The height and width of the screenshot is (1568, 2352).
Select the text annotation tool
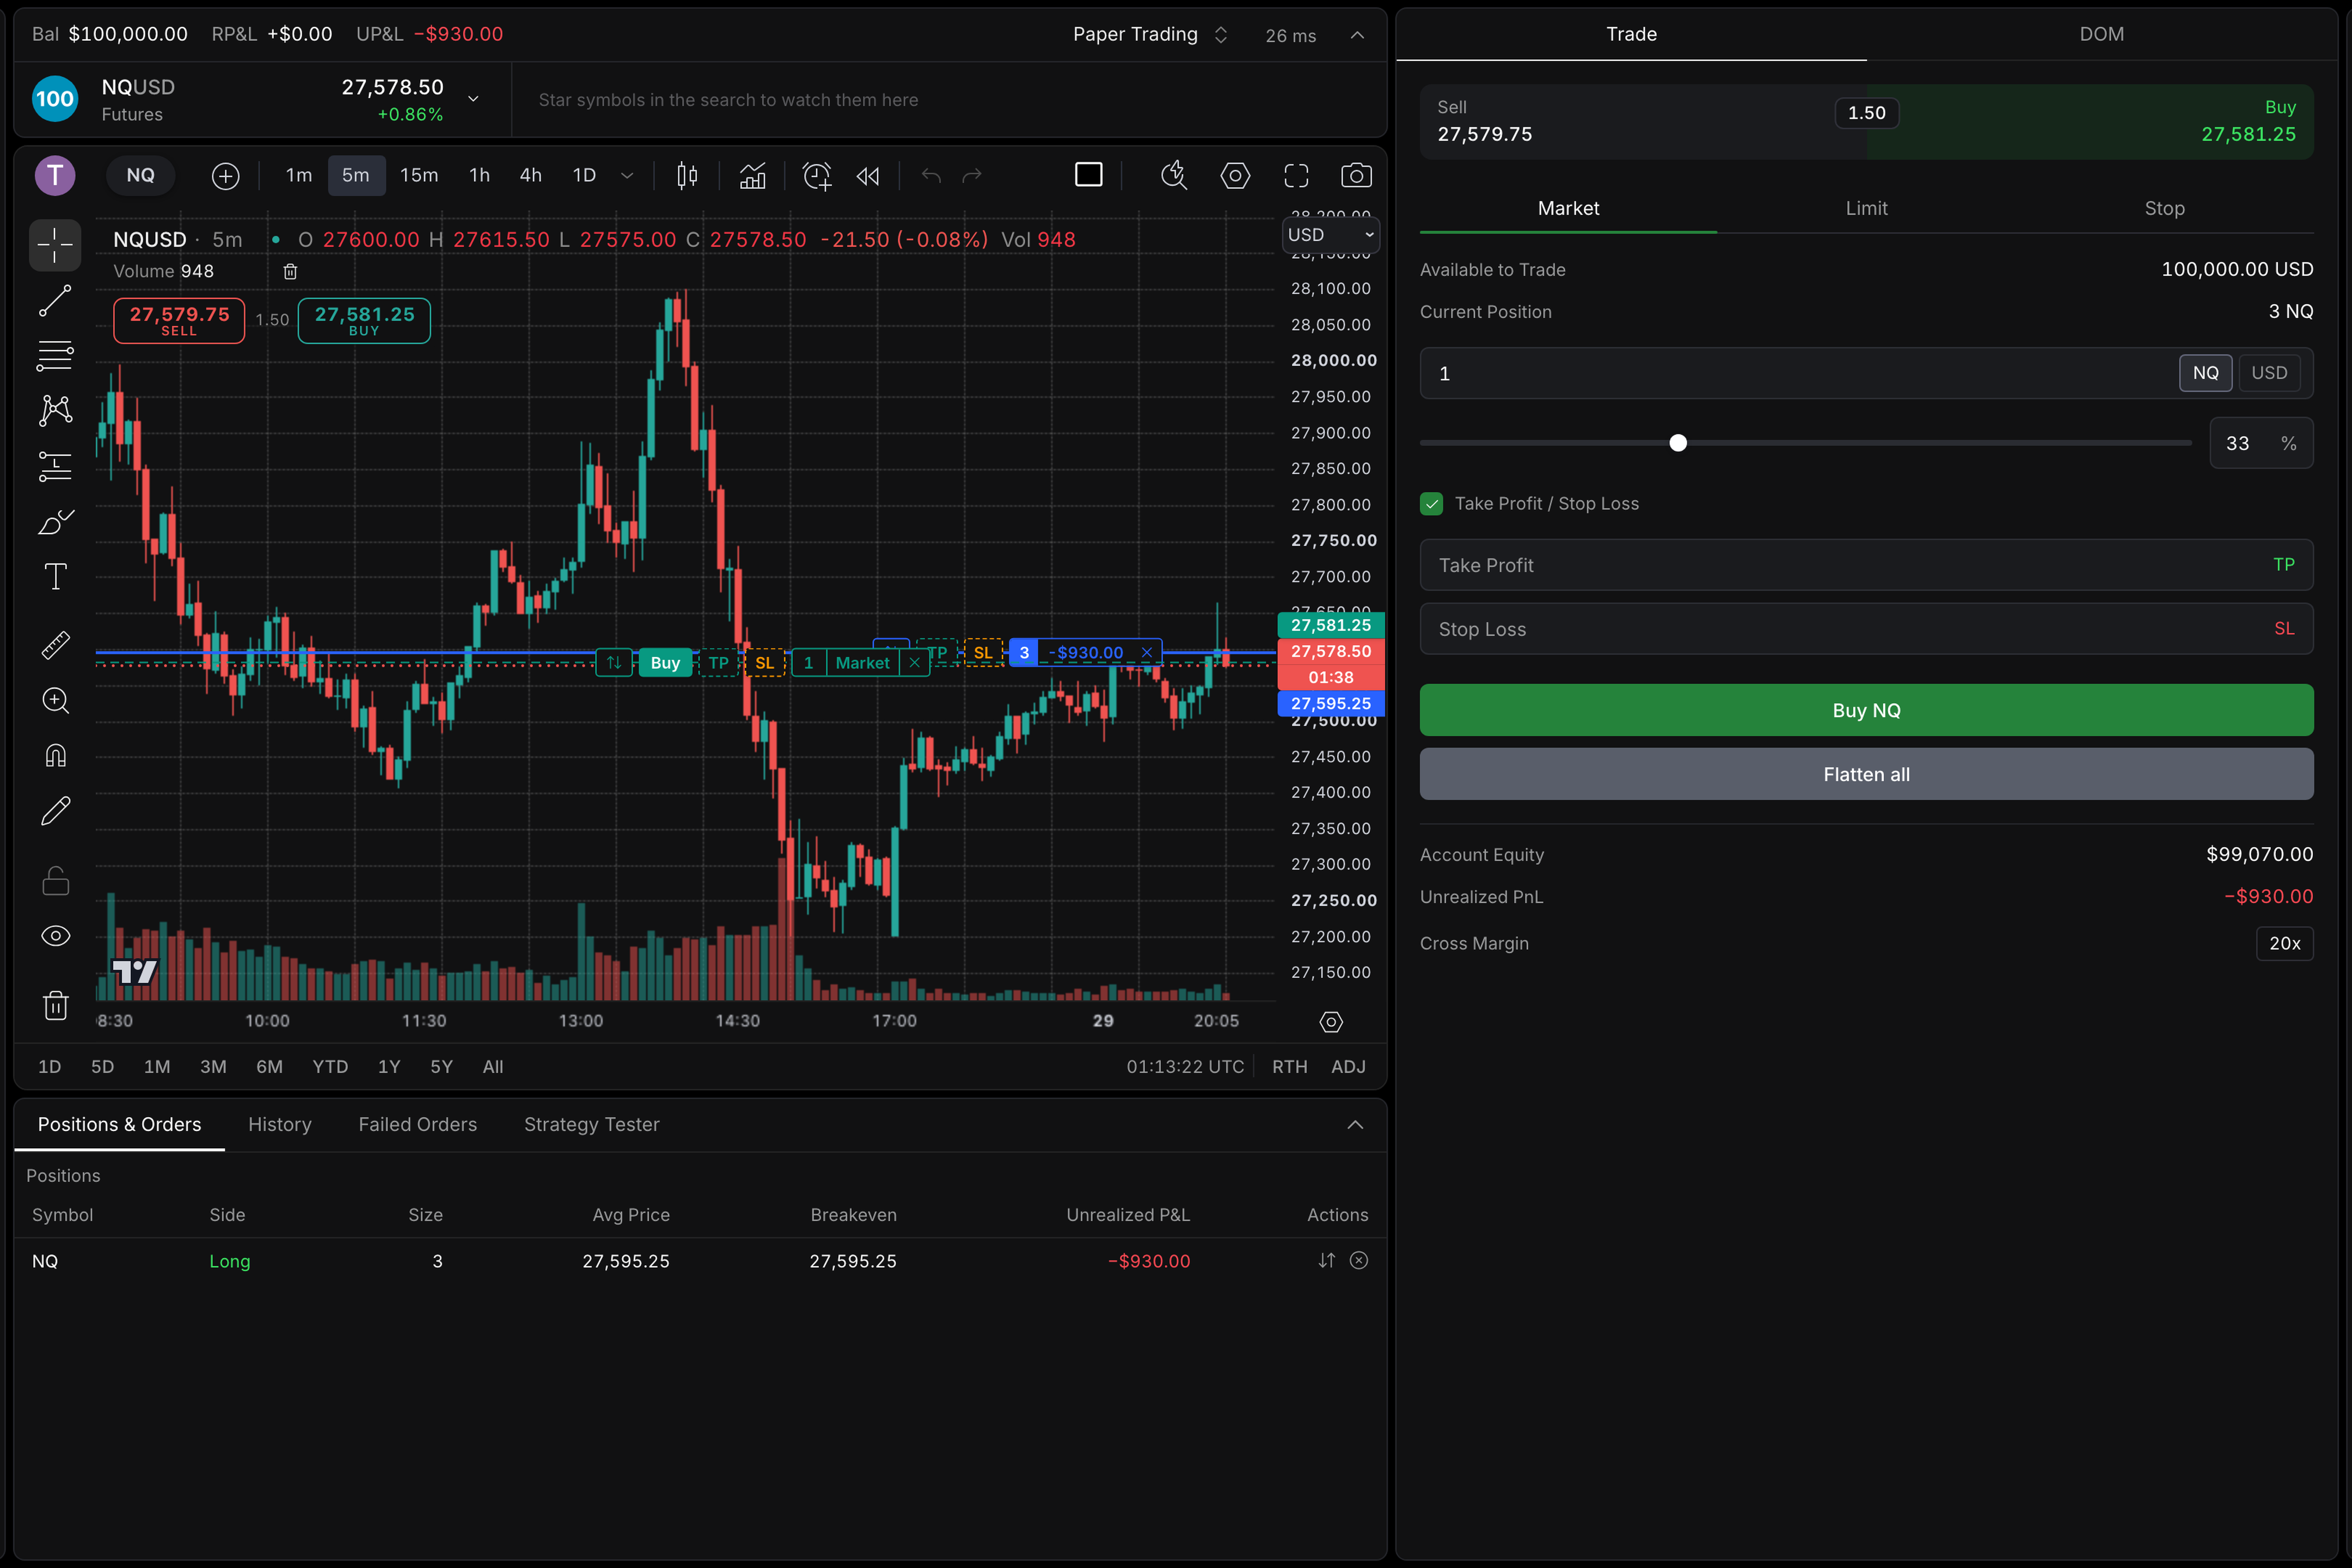[x=55, y=577]
